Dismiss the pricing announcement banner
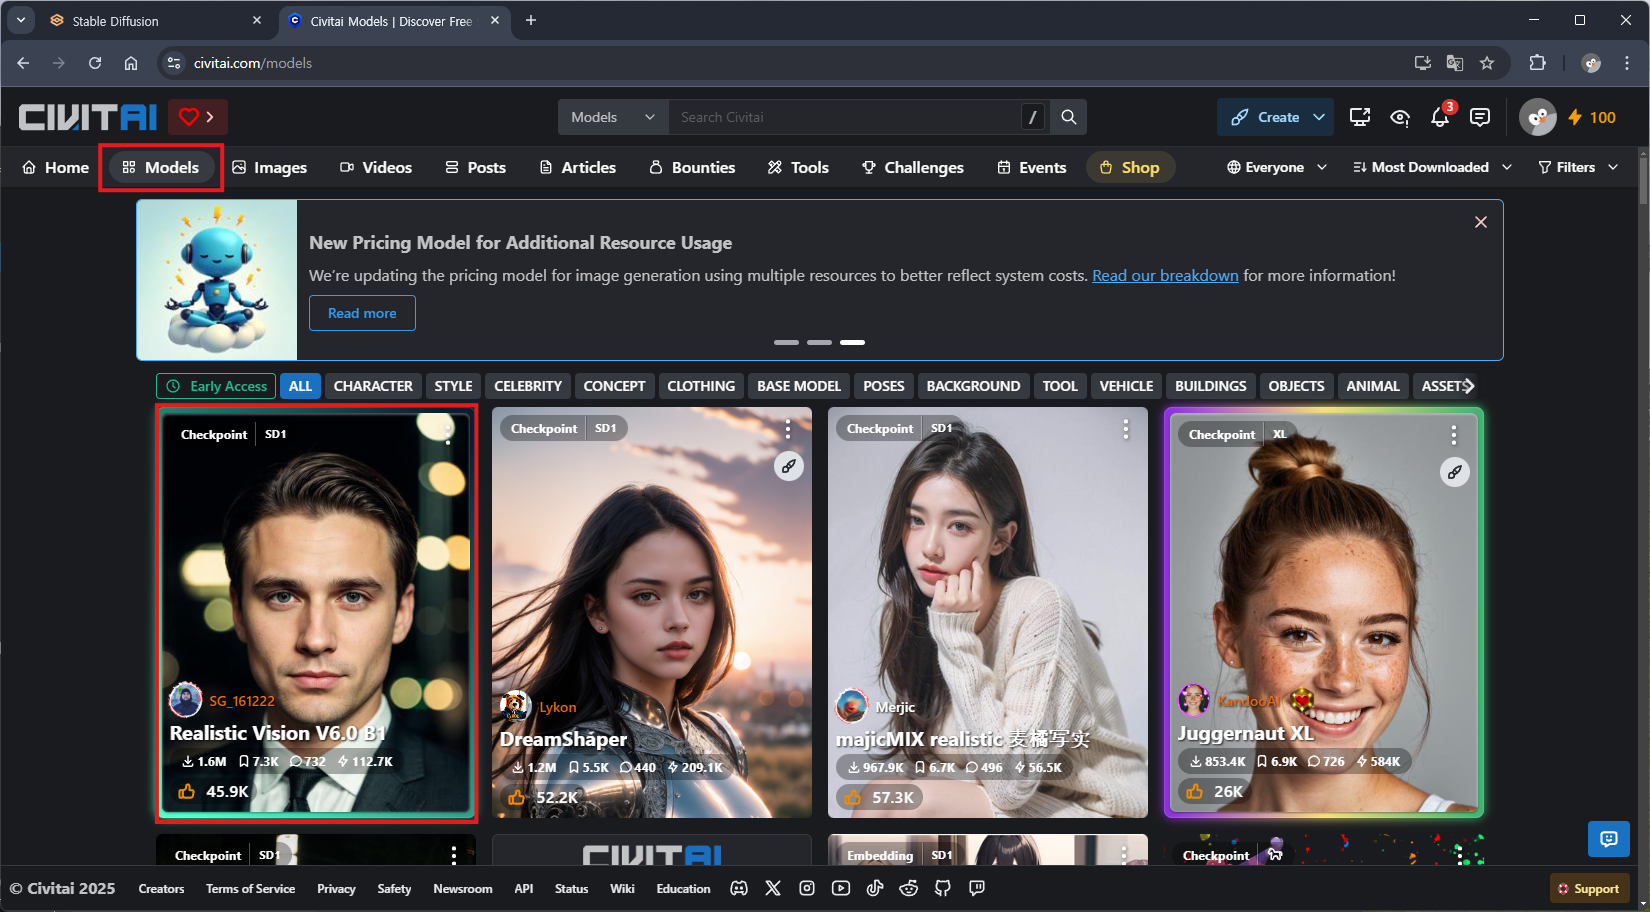 click(x=1481, y=222)
